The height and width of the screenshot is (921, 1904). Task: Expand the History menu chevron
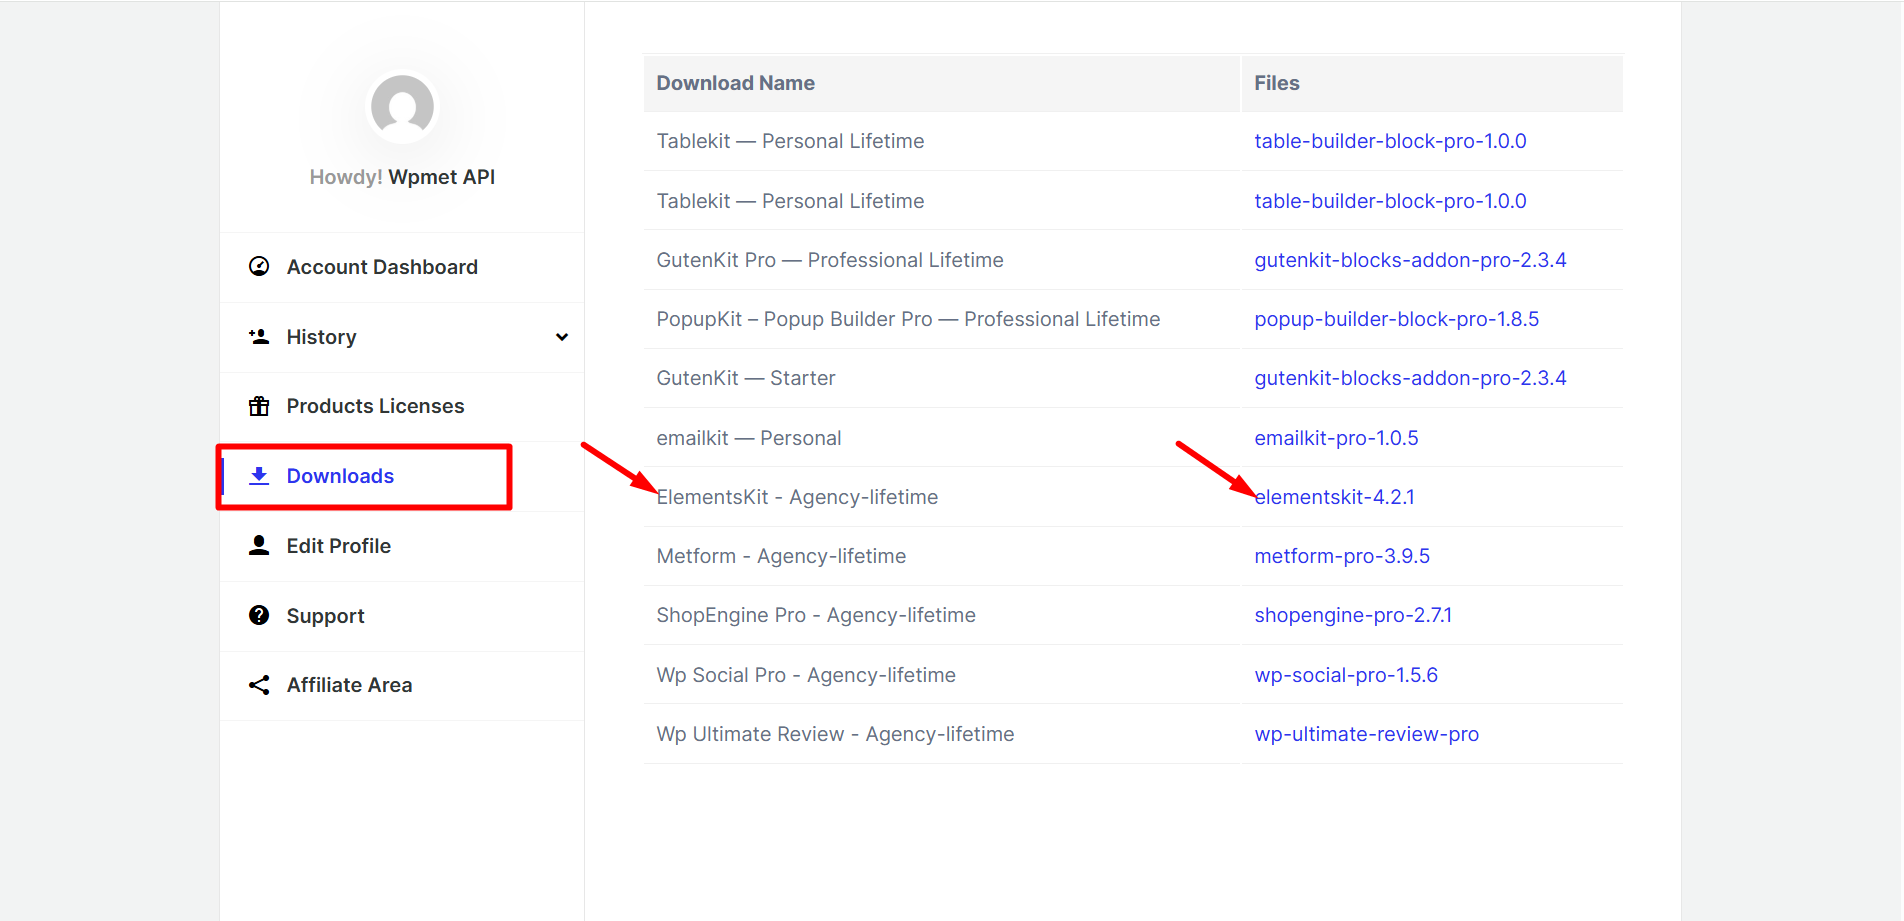pos(561,337)
